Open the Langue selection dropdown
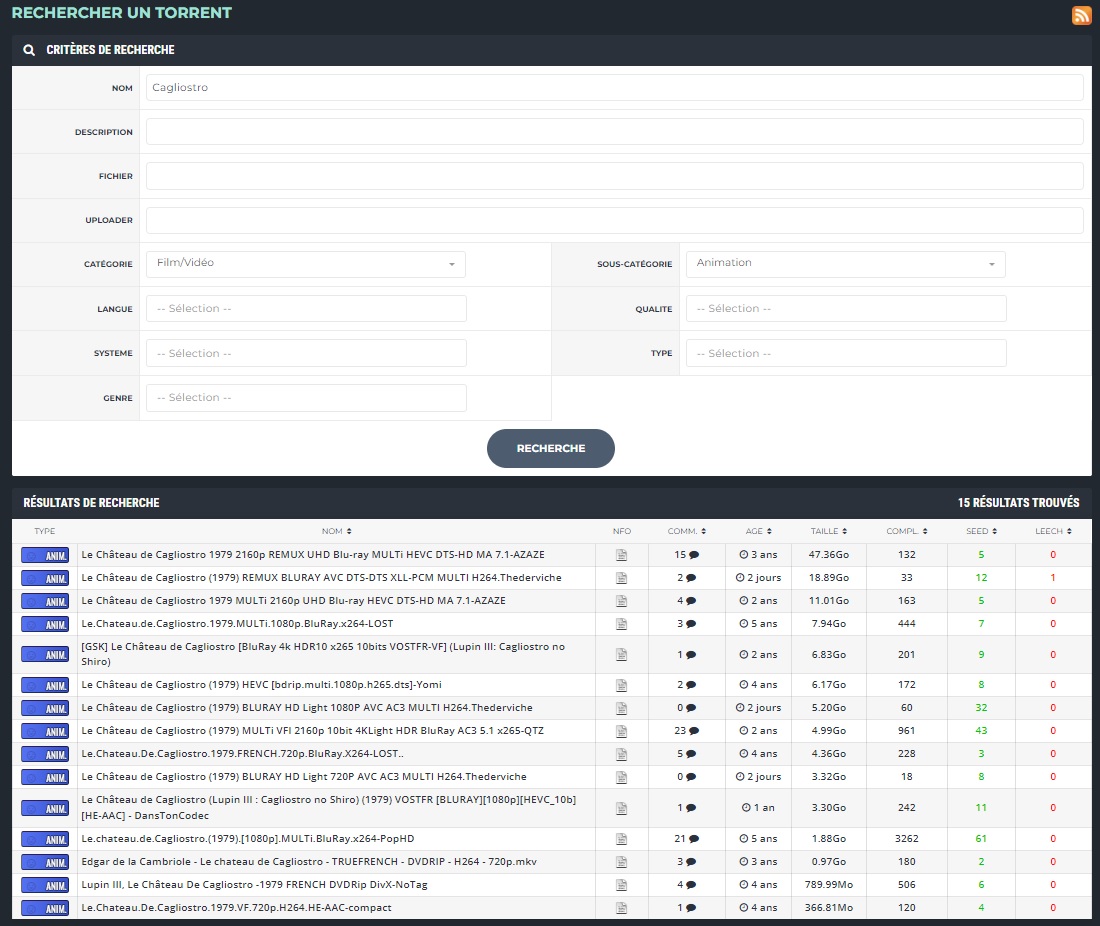 coord(306,309)
